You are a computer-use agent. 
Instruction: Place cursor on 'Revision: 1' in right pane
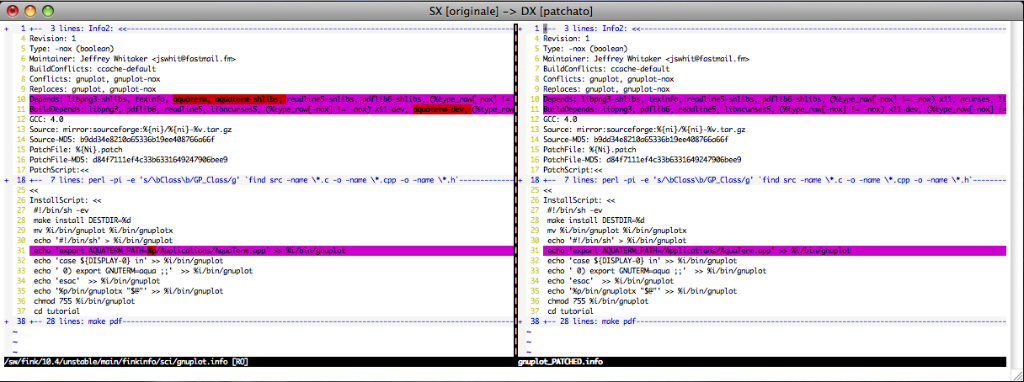click(567, 39)
